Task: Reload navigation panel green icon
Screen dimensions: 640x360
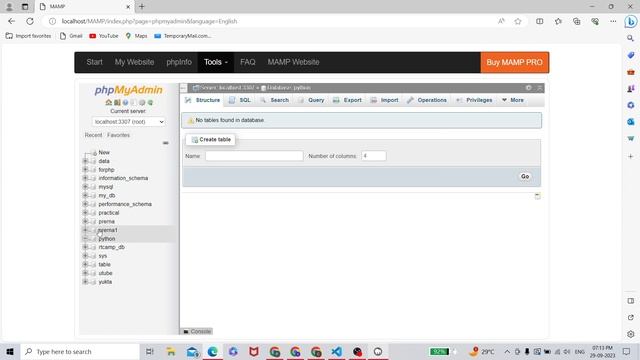Action: pos(150,102)
